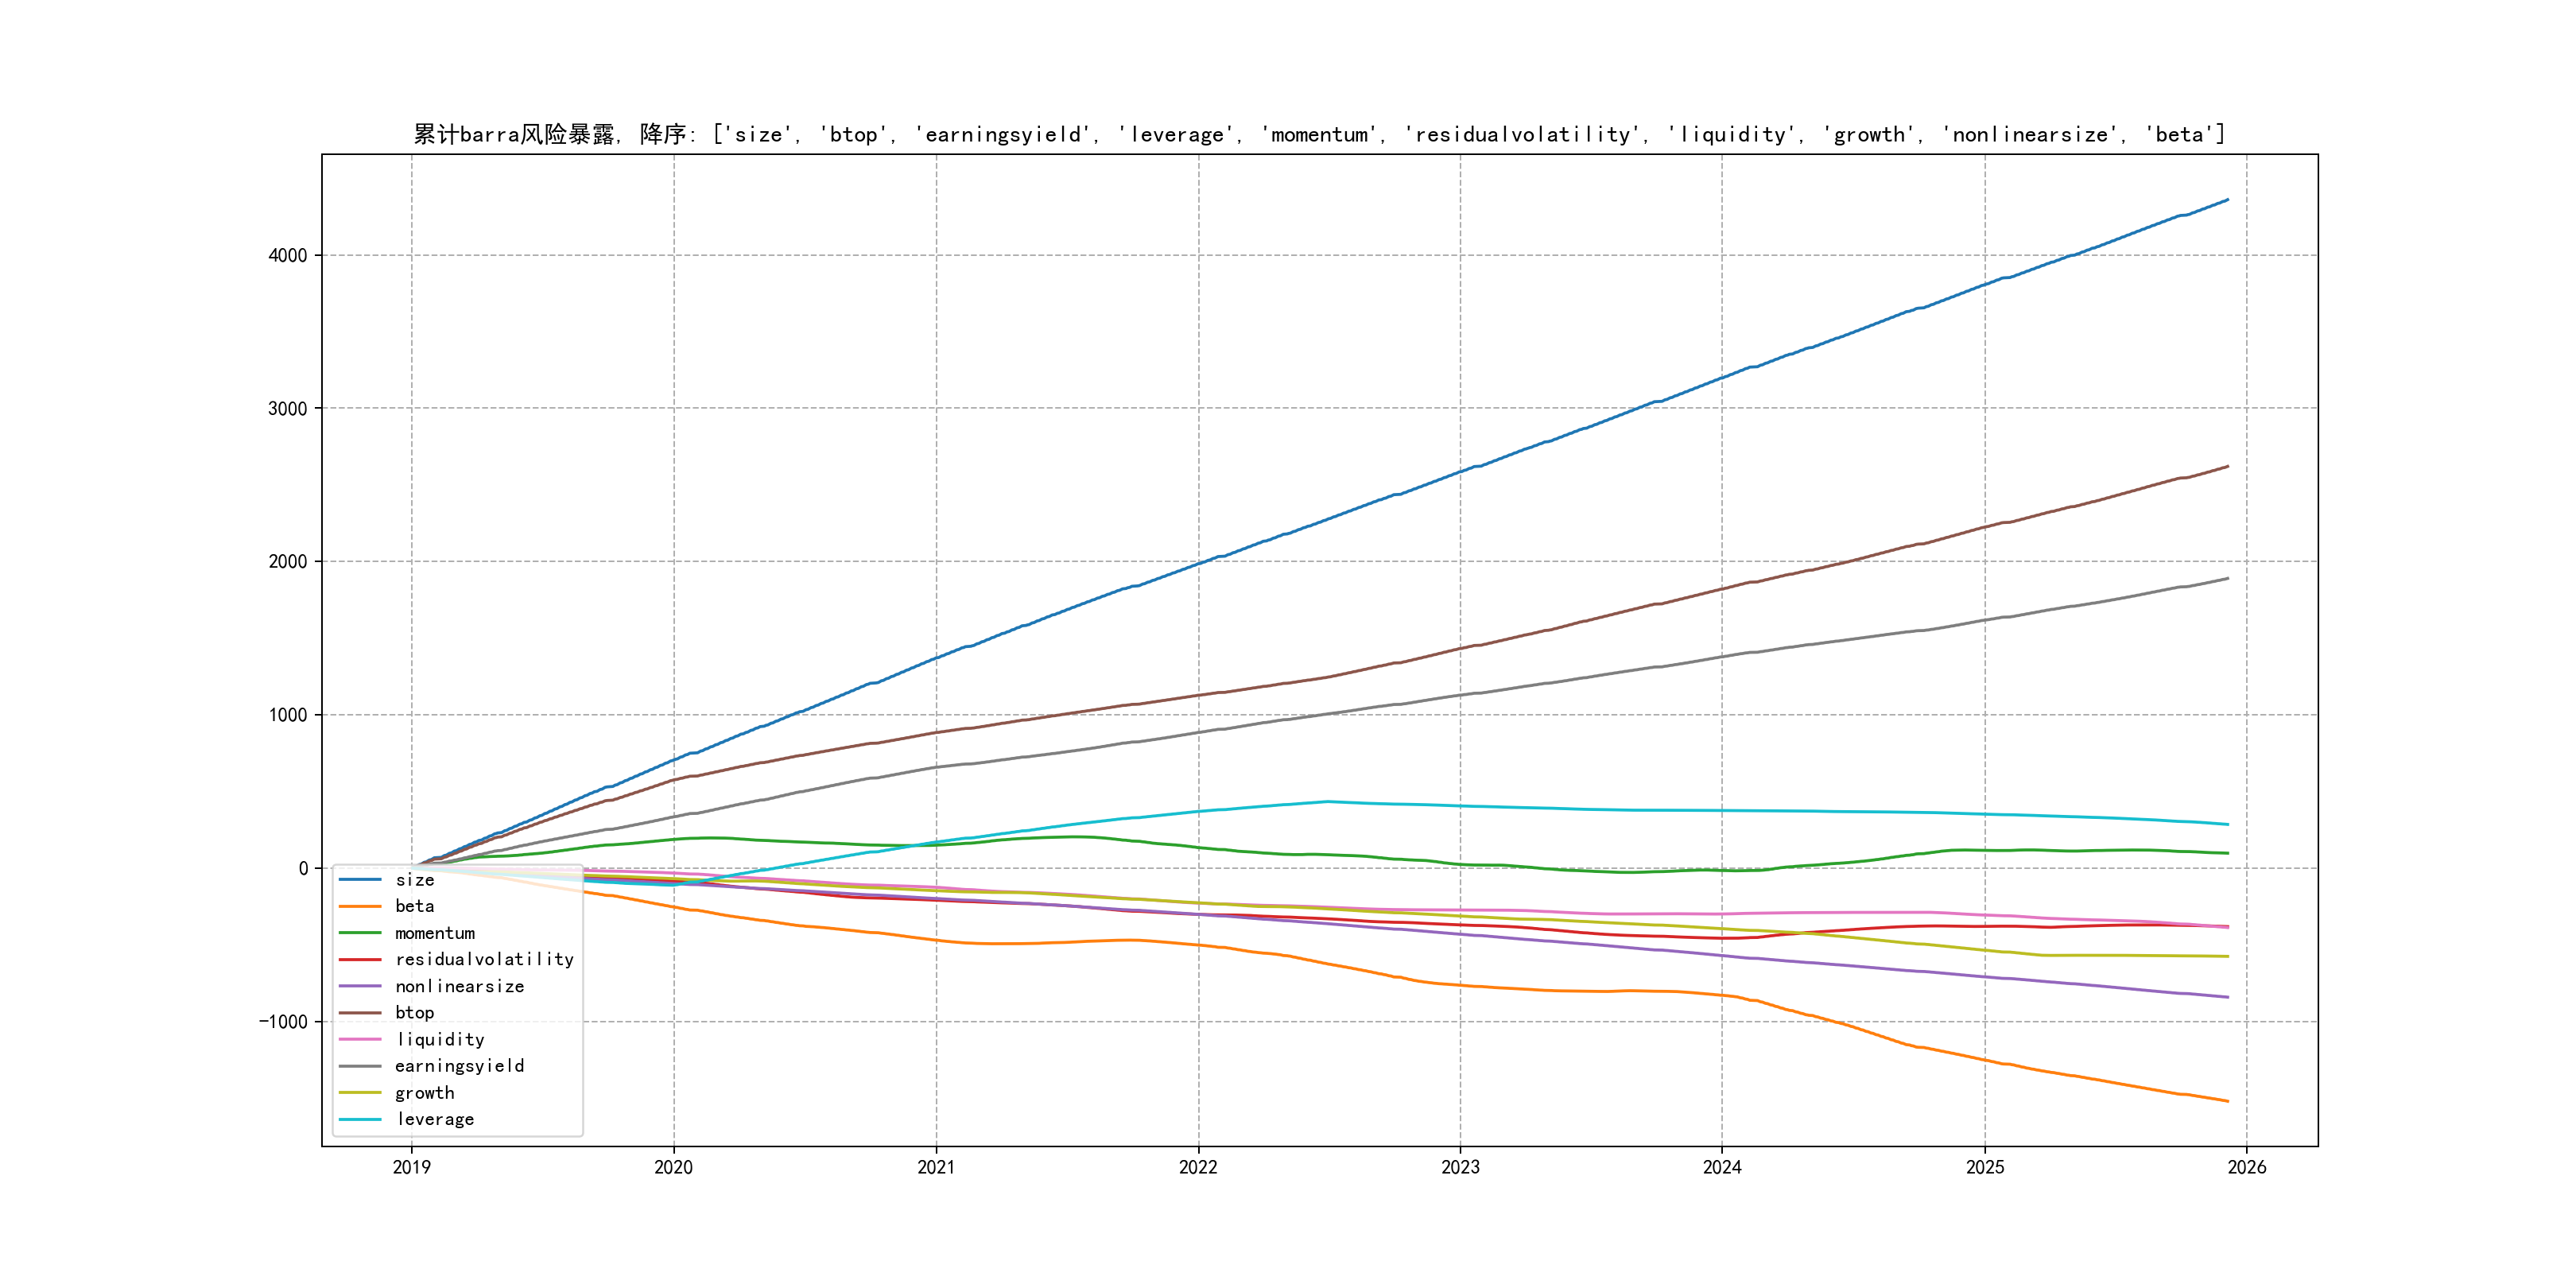
Task: Click the 2024 x-axis tick label
Action: coord(1722,1167)
